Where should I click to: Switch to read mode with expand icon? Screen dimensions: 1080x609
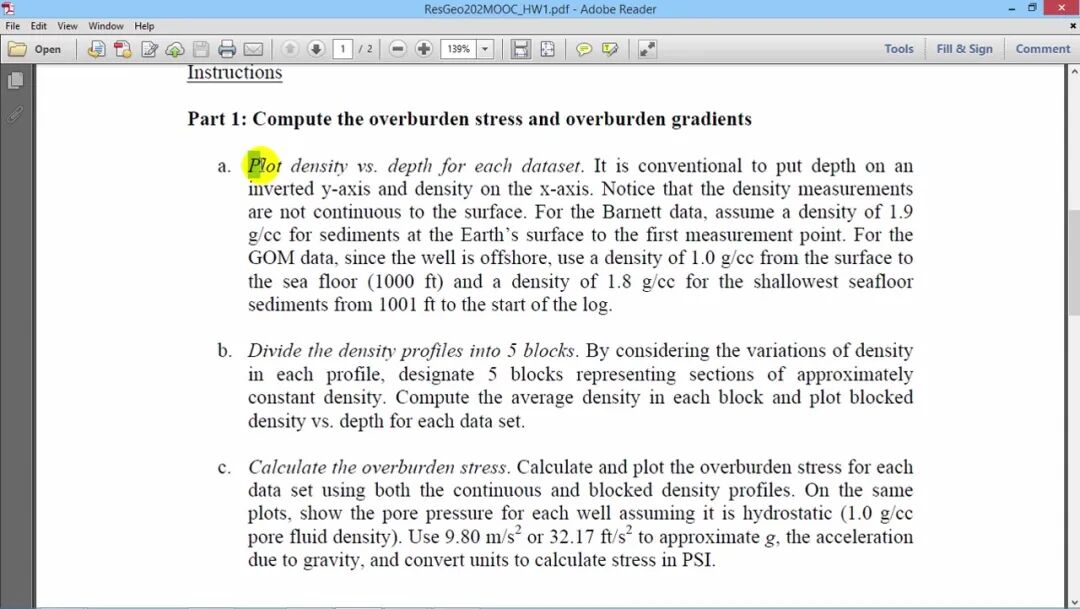tap(647, 49)
